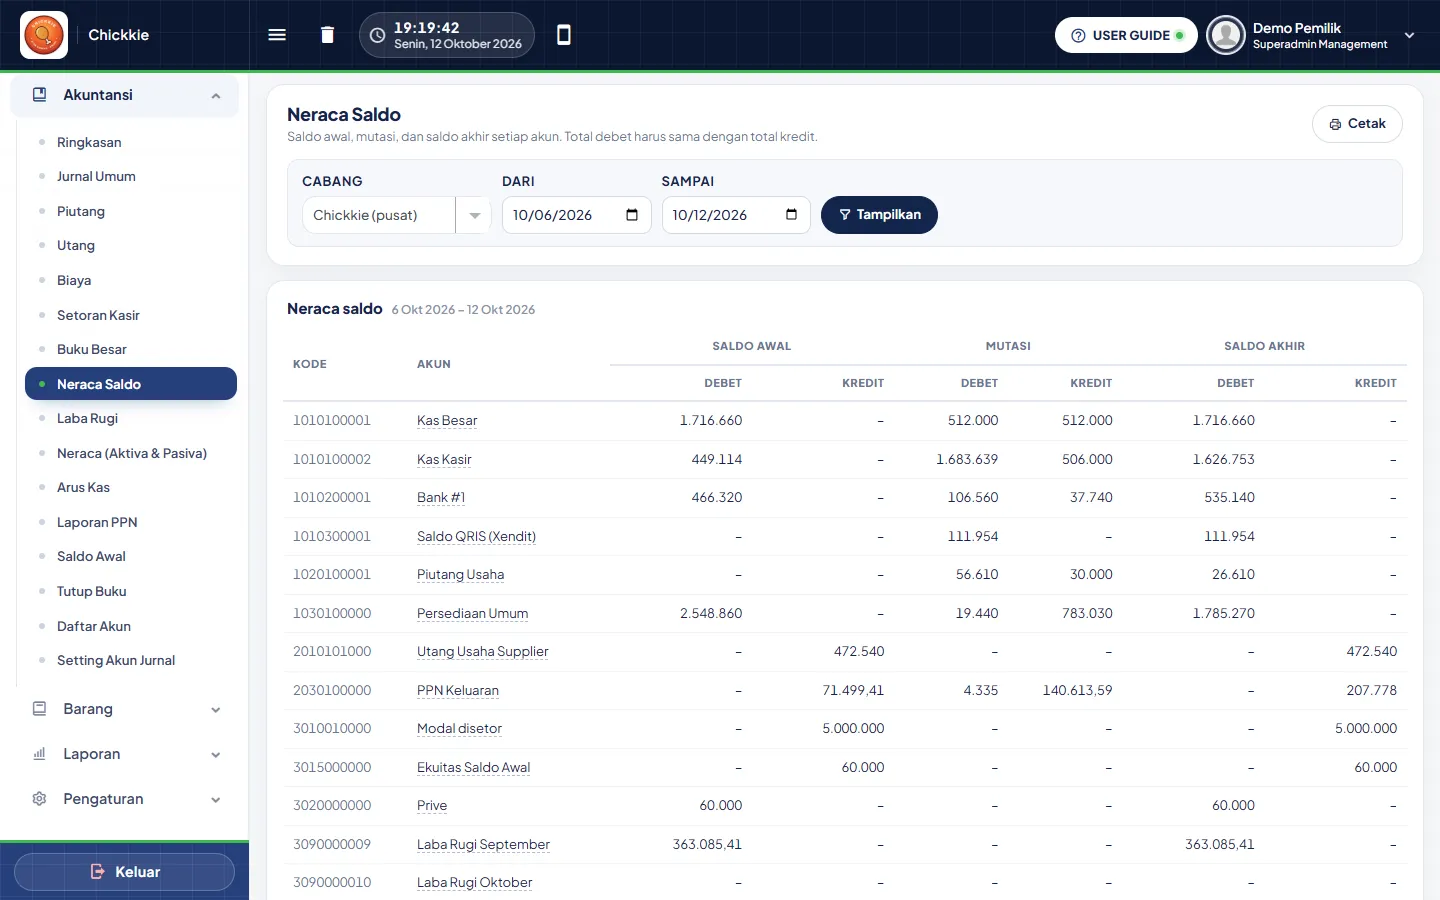Open the Persediaan Umum account link
Screen dimensions: 1440x900
click(x=472, y=614)
